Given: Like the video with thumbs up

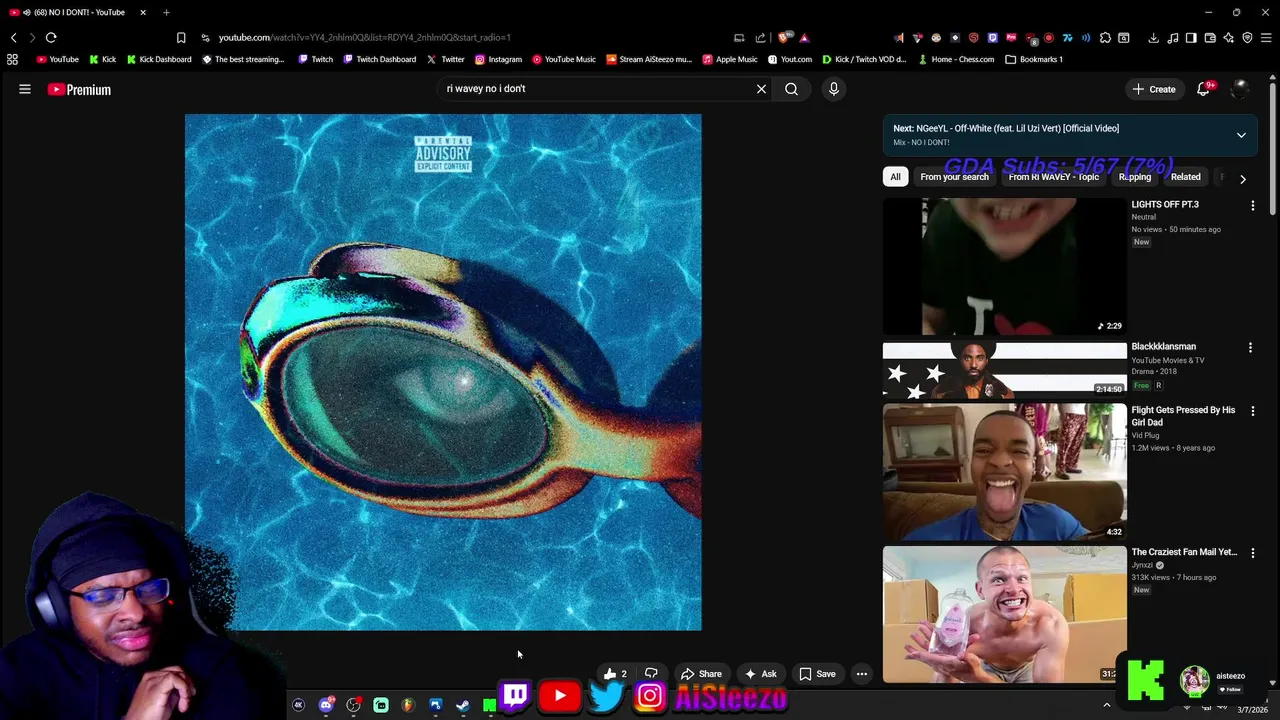Looking at the screenshot, I should point(615,674).
